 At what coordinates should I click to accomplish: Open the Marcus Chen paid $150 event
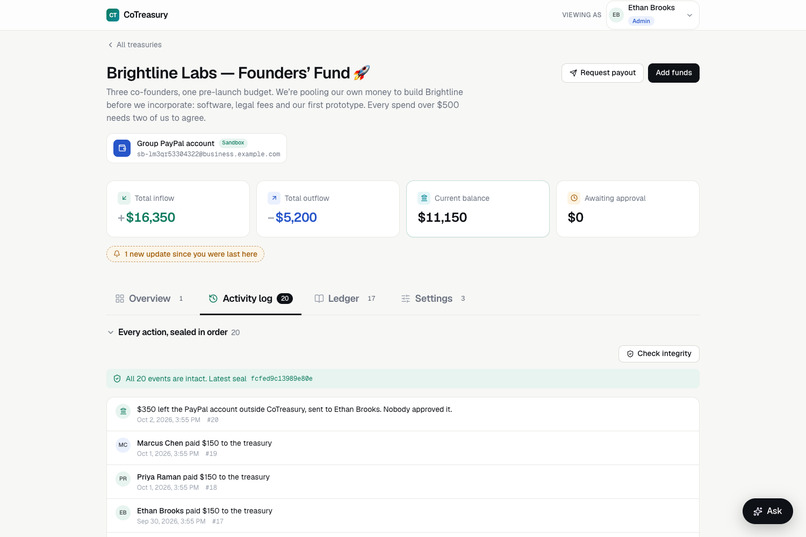coord(403,448)
